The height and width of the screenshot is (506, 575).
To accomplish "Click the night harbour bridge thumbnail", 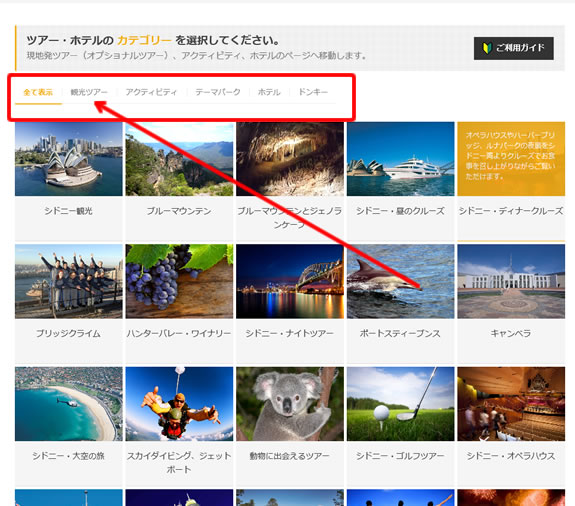I will point(290,281).
